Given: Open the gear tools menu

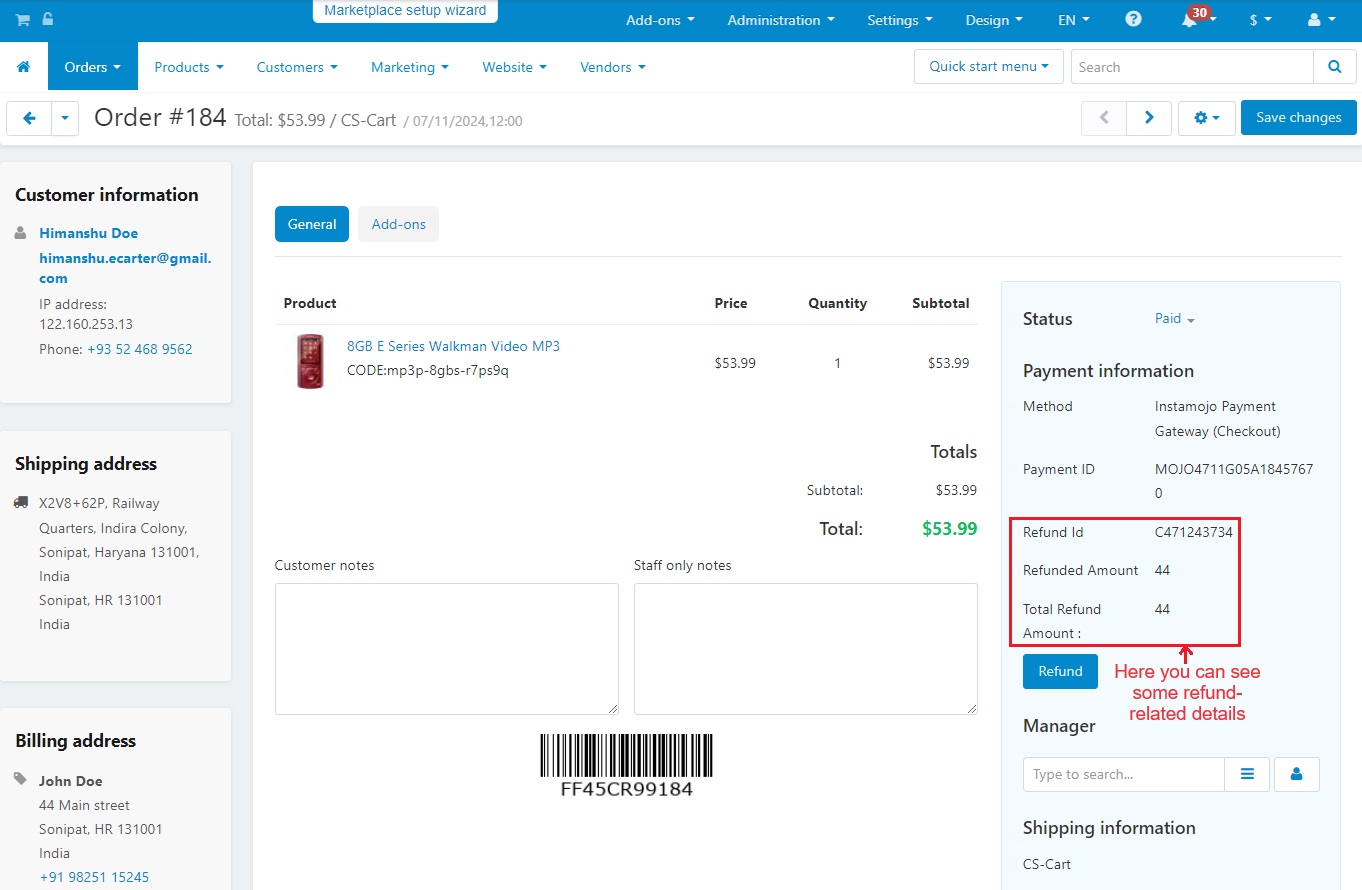Looking at the screenshot, I should click(1207, 118).
